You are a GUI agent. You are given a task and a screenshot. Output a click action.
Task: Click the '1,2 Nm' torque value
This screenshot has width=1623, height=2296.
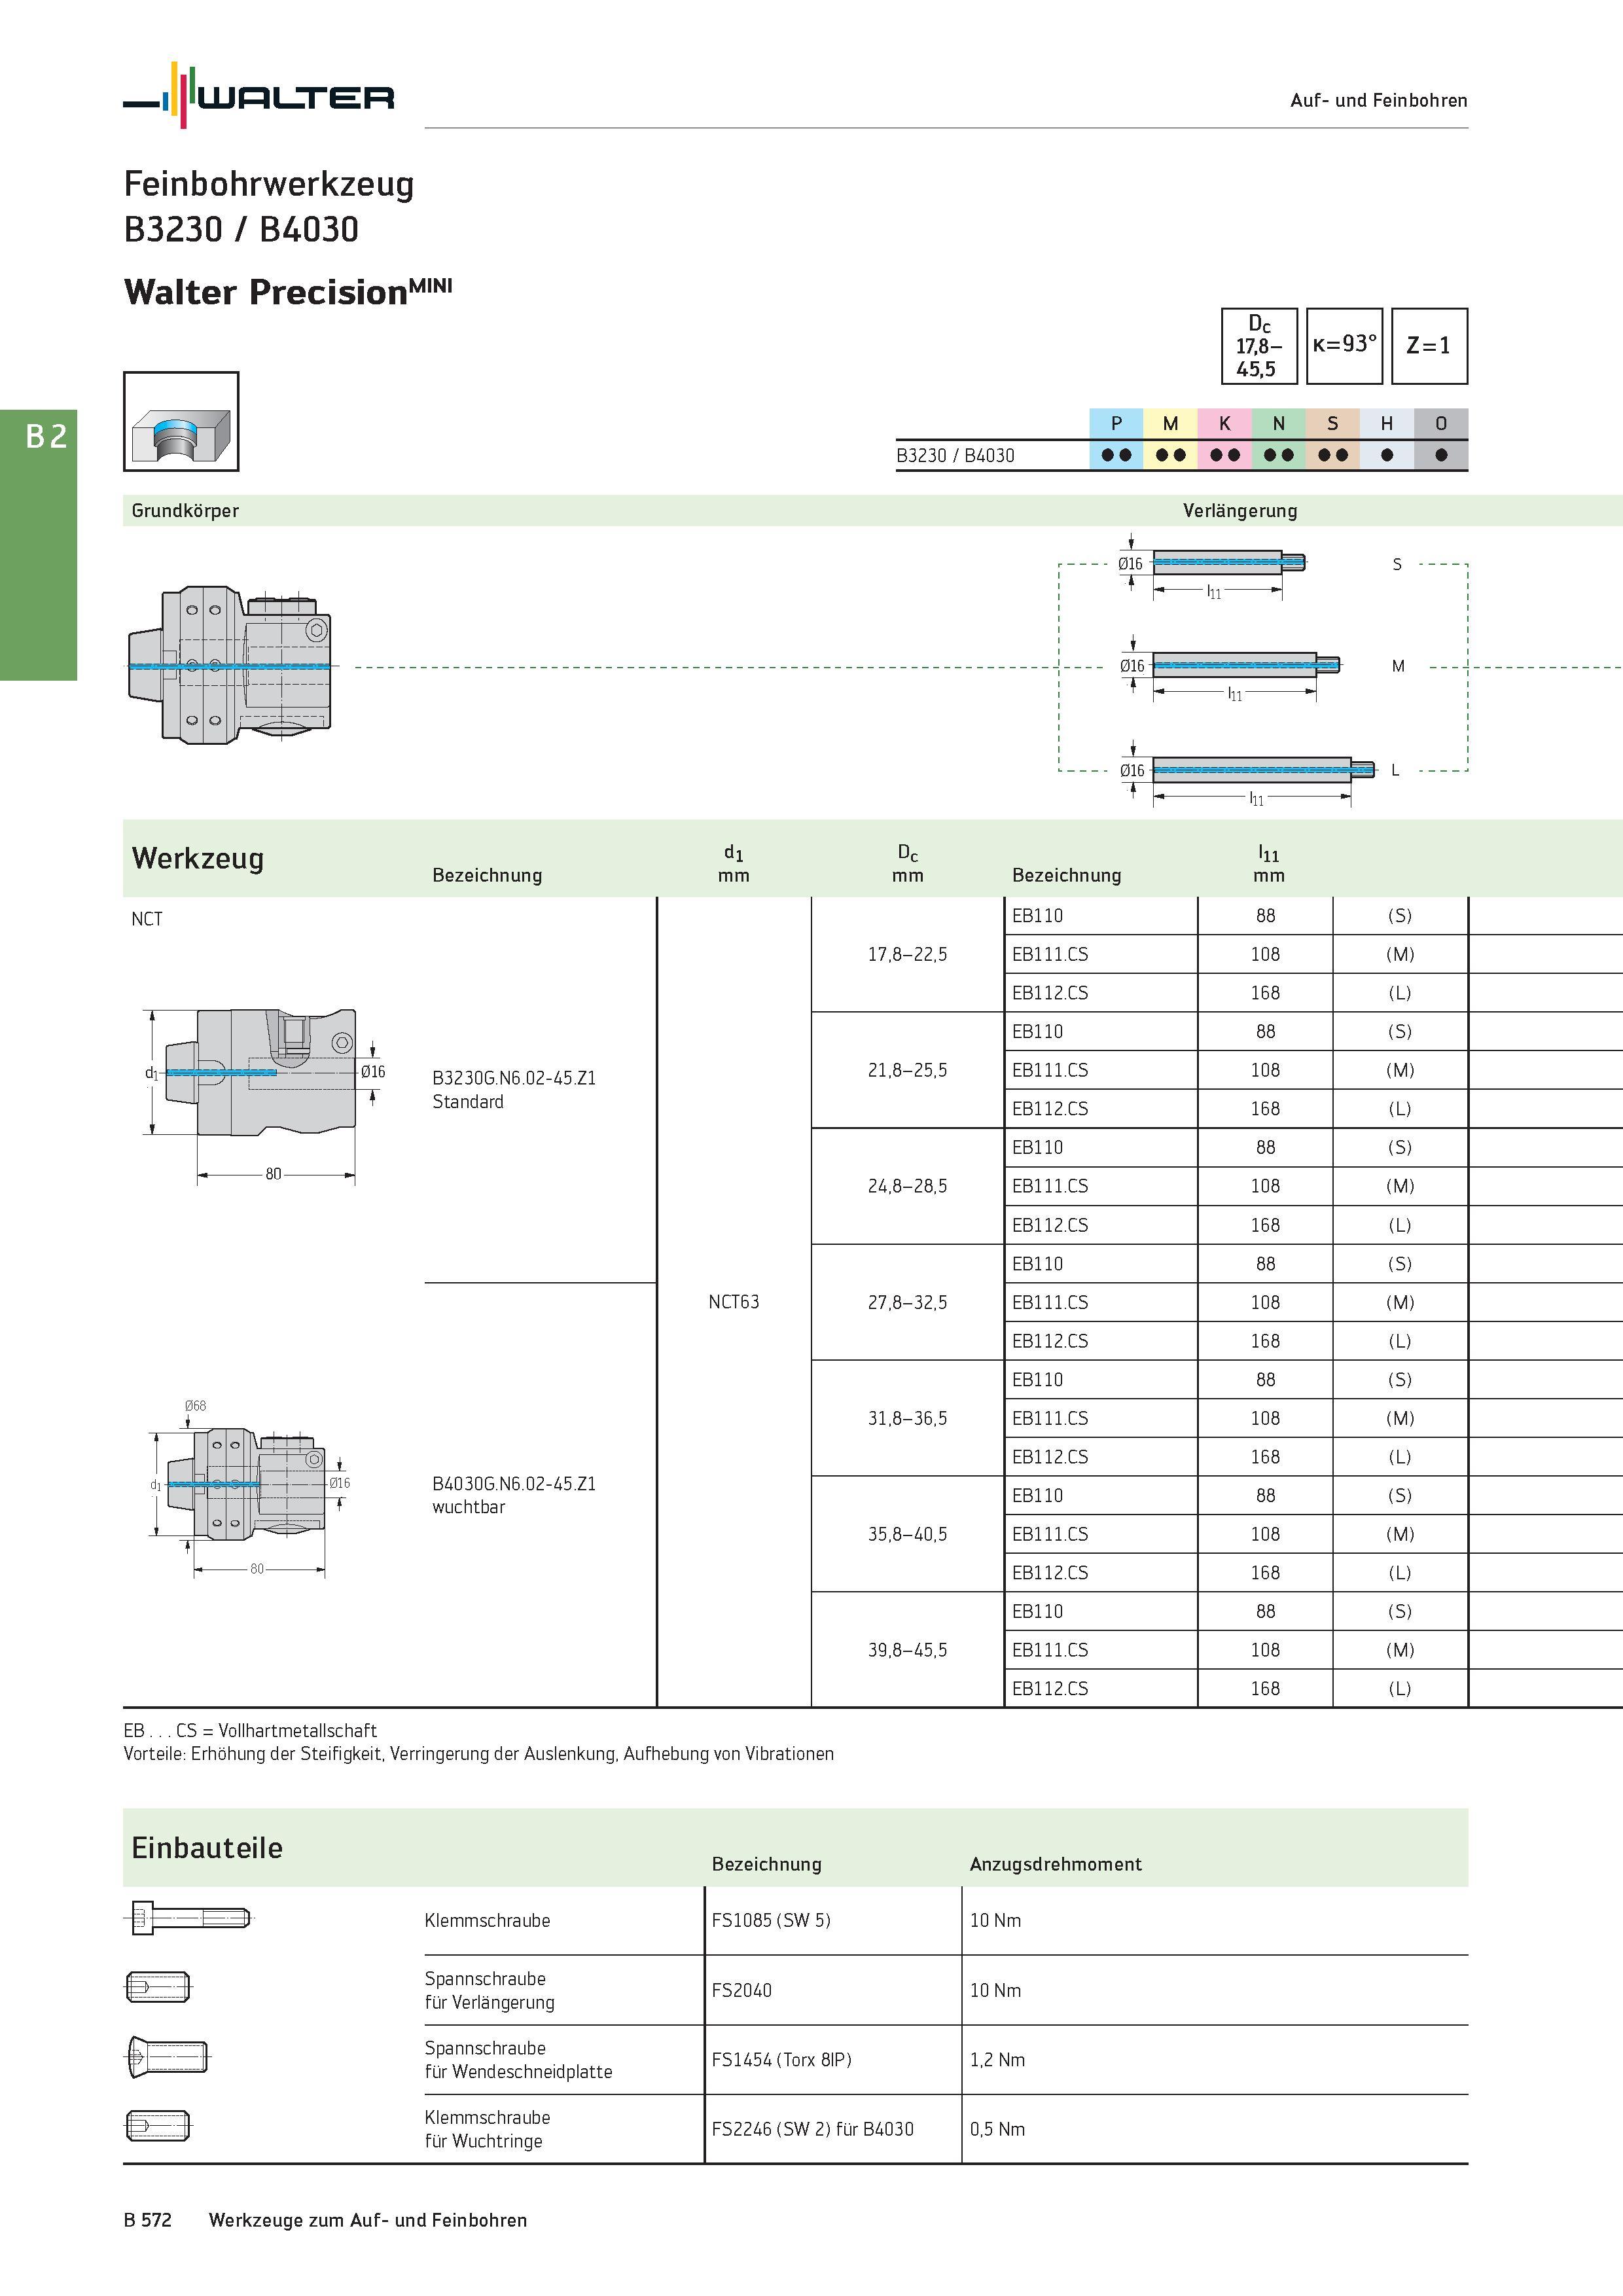tap(998, 2060)
